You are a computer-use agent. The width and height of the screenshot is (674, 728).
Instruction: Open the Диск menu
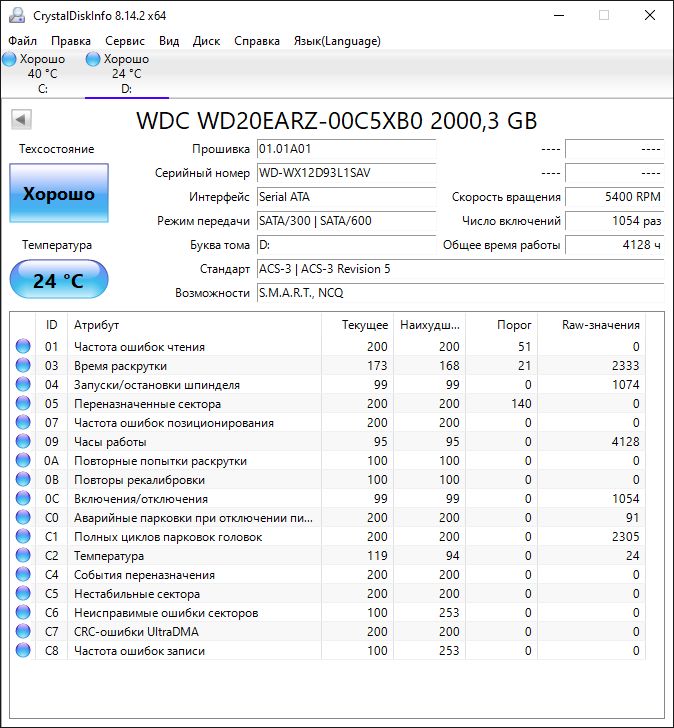coord(206,41)
